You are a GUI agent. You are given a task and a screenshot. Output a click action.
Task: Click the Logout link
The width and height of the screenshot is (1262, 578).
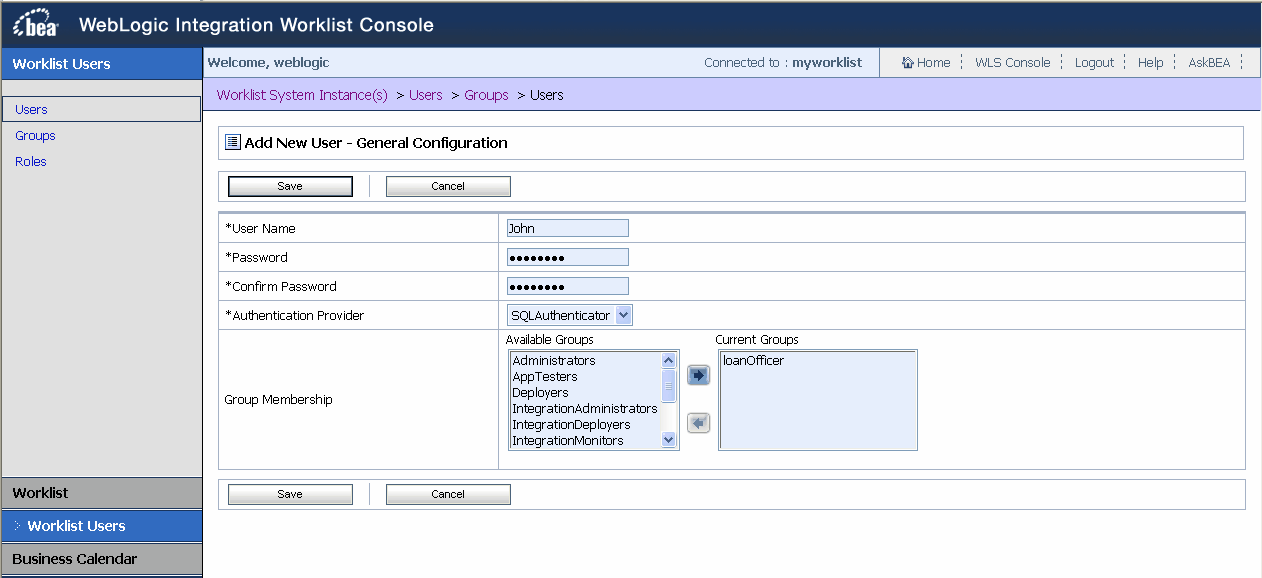coord(1094,62)
